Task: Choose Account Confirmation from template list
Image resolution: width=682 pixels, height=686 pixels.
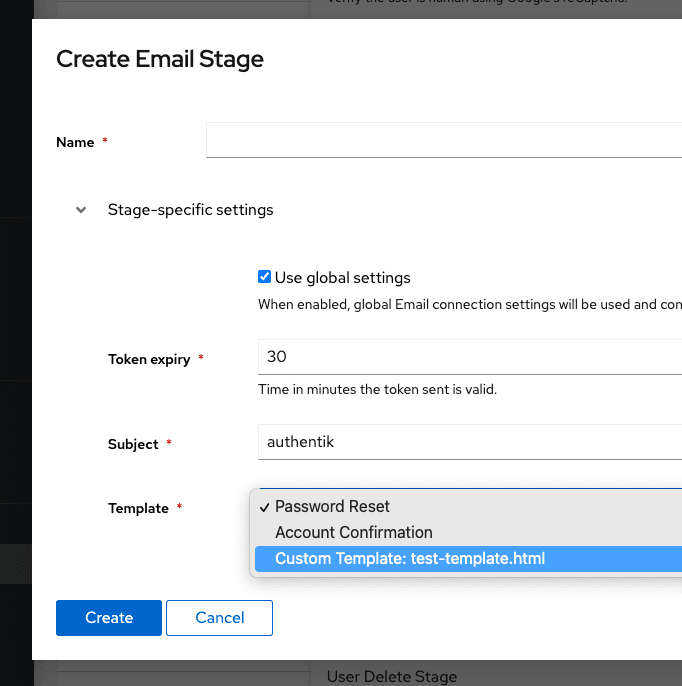Action: 353,532
